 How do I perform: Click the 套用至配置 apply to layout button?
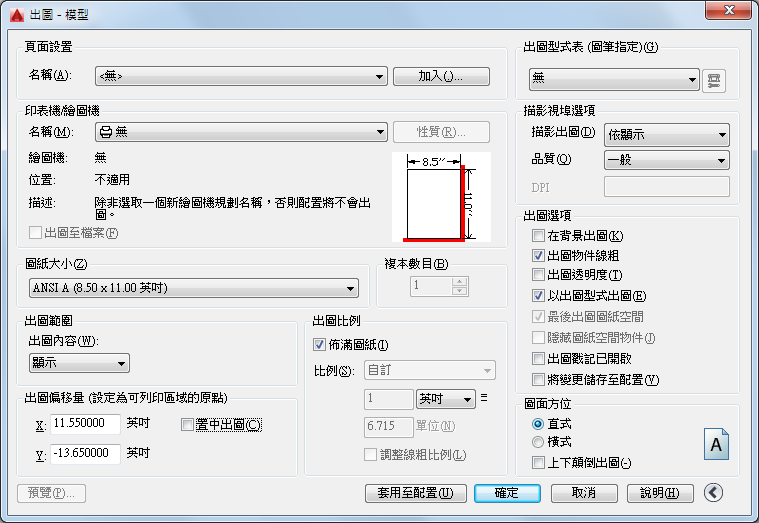[x=416, y=493]
